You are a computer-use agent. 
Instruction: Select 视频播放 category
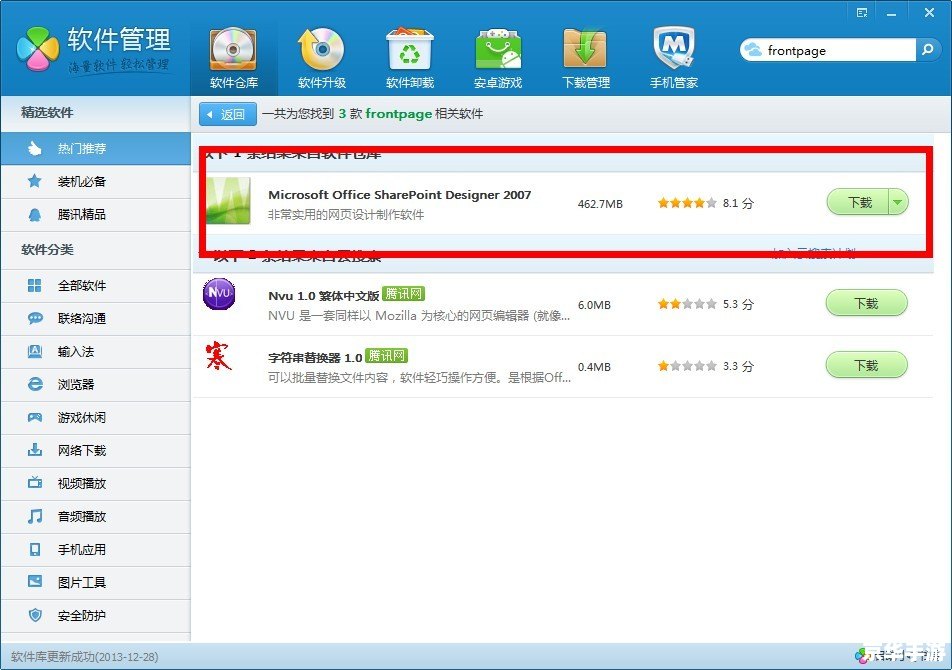[95, 484]
